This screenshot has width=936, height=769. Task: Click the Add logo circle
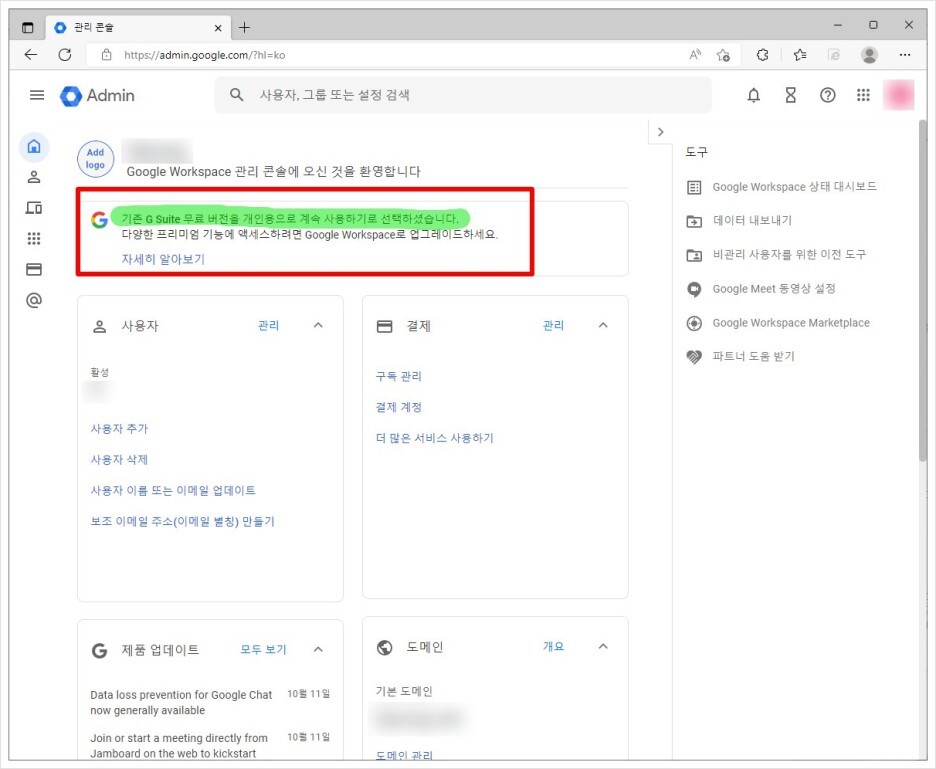pyautogui.click(x=96, y=159)
